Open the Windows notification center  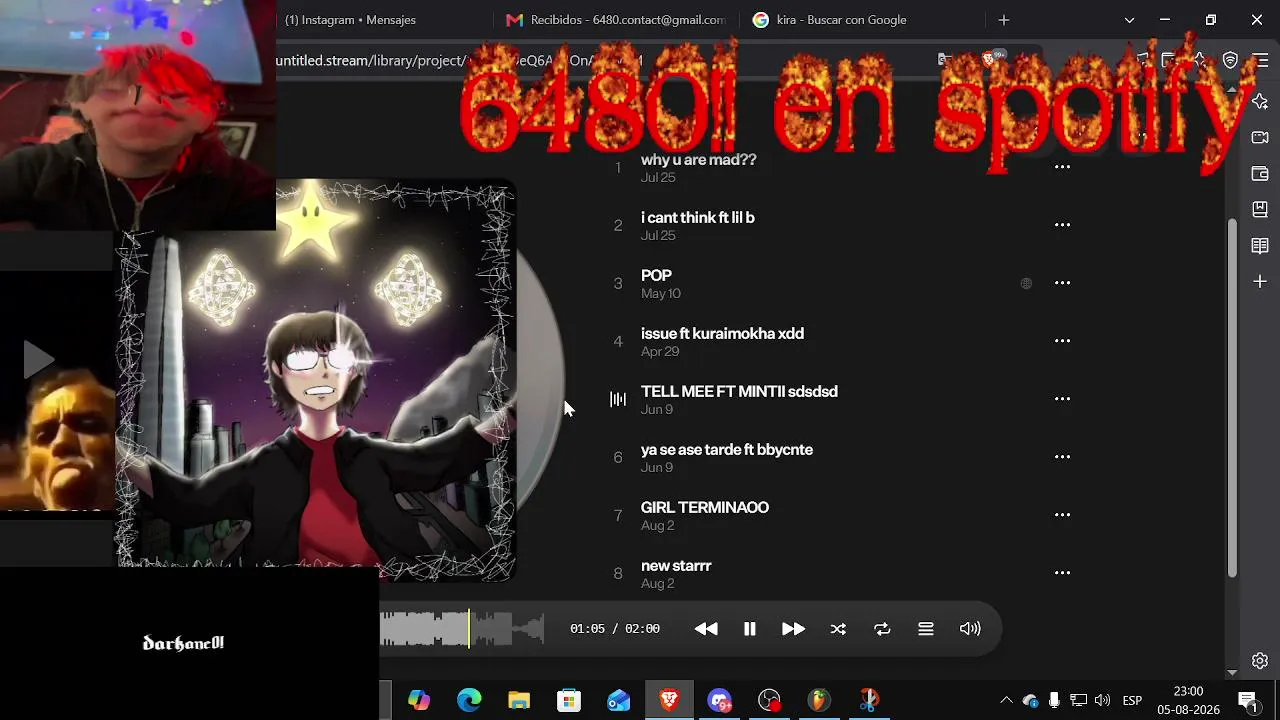(x=1248, y=700)
